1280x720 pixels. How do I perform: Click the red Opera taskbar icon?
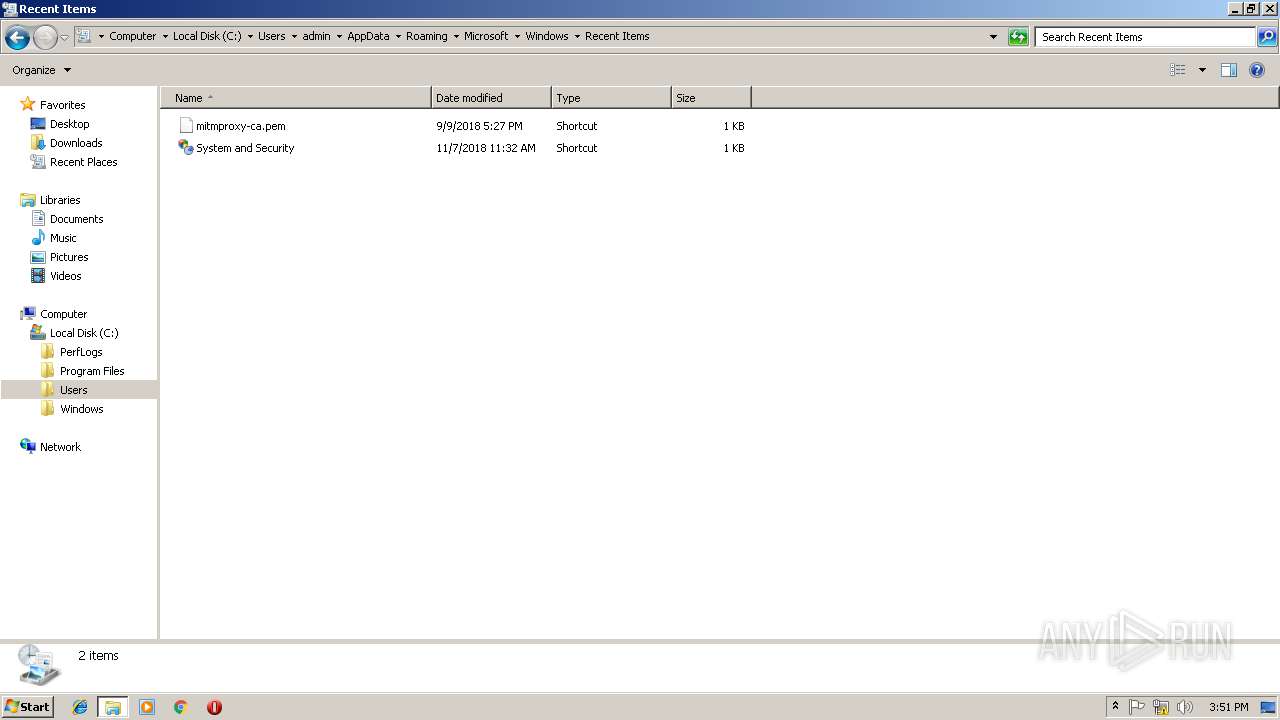[214, 707]
